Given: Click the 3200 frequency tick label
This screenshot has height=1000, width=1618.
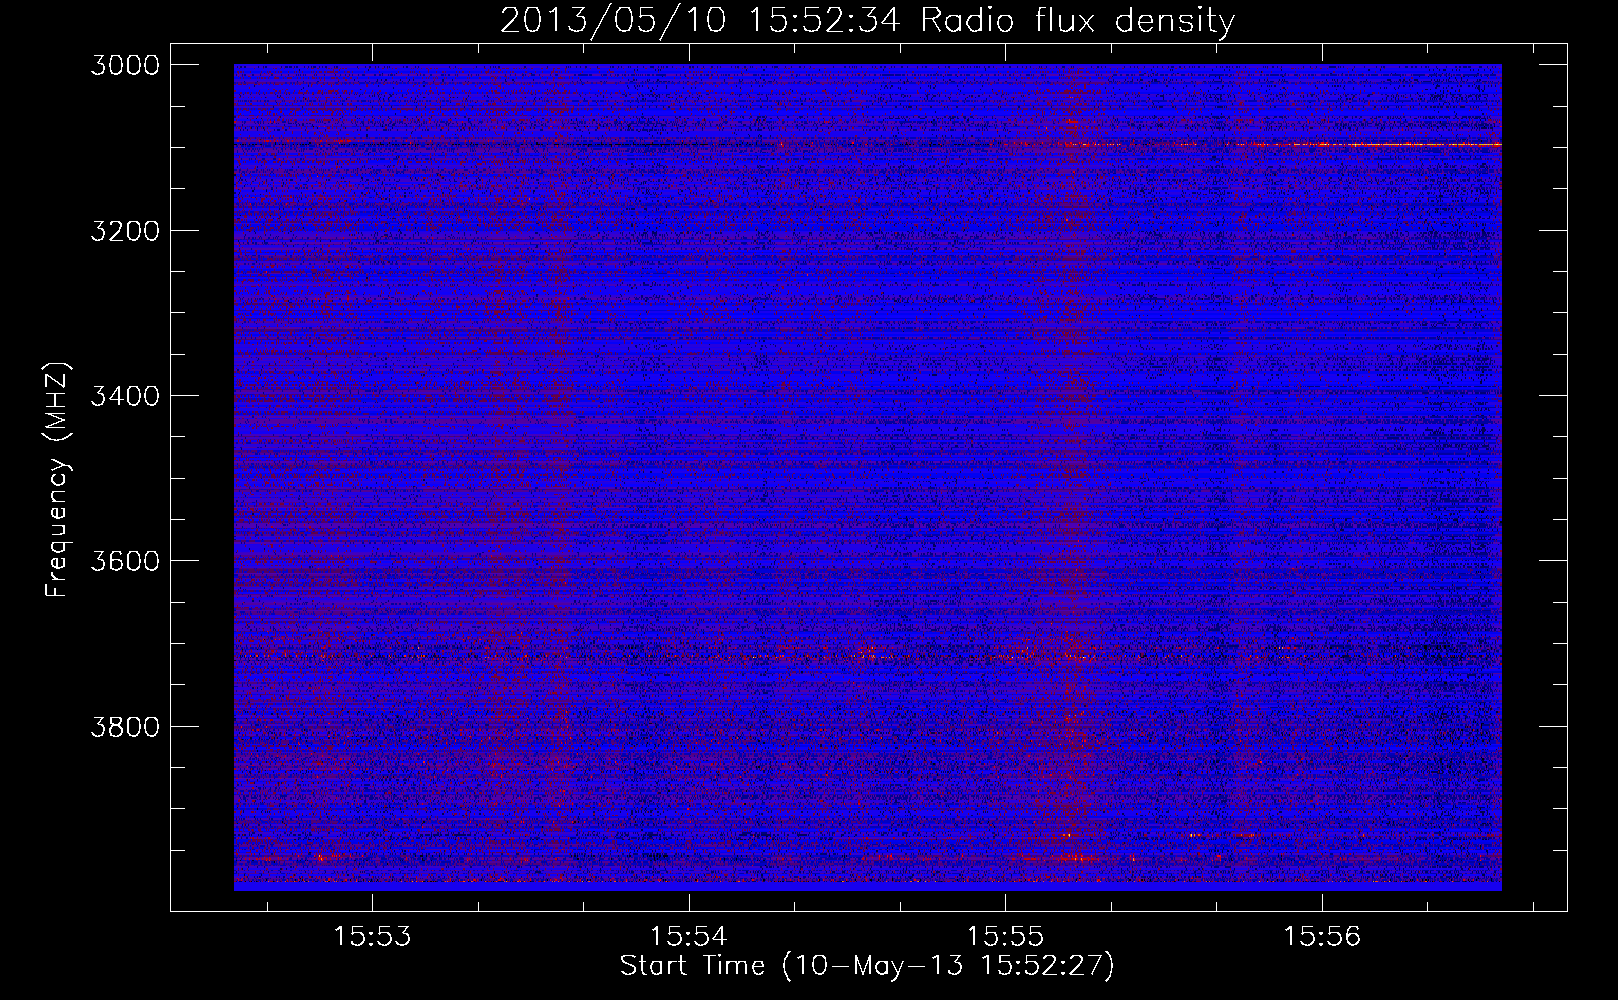Looking at the screenshot, I should click(x=125, y=231).
